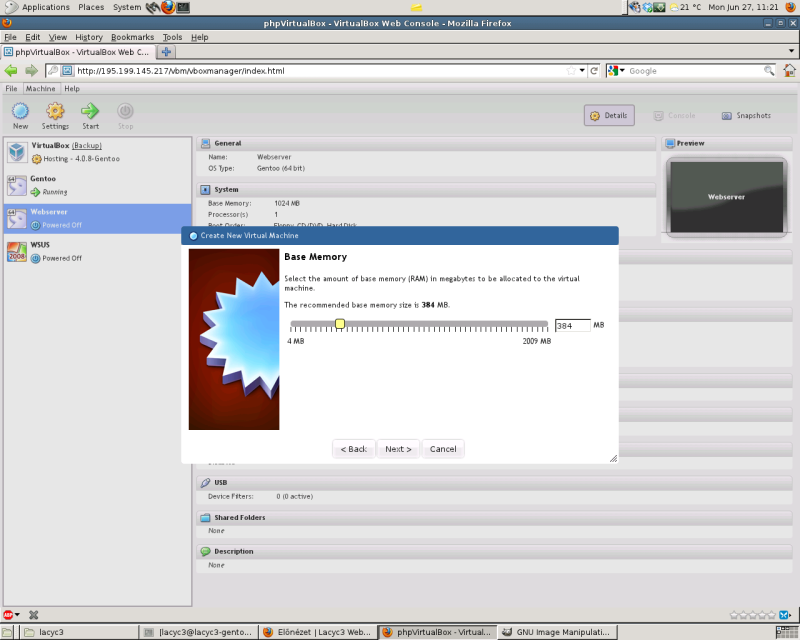
Task: Click the Firefox forward arrow
Action: [x=32, y=71]
